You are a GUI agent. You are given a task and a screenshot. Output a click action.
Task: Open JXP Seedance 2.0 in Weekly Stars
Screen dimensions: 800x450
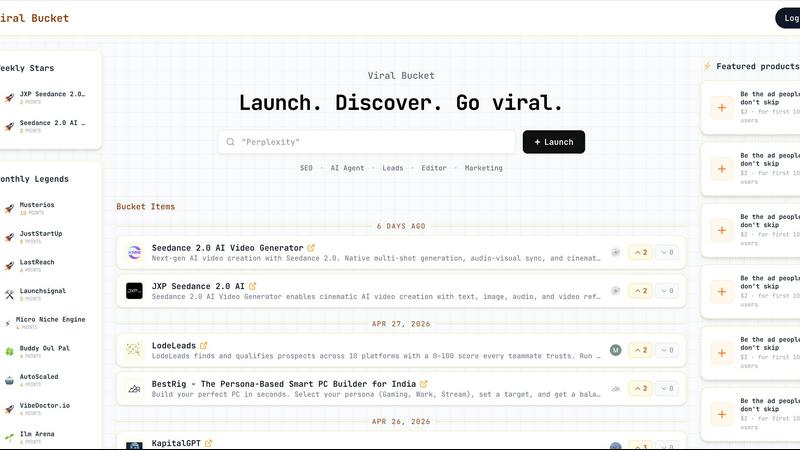tap(52, 94)
